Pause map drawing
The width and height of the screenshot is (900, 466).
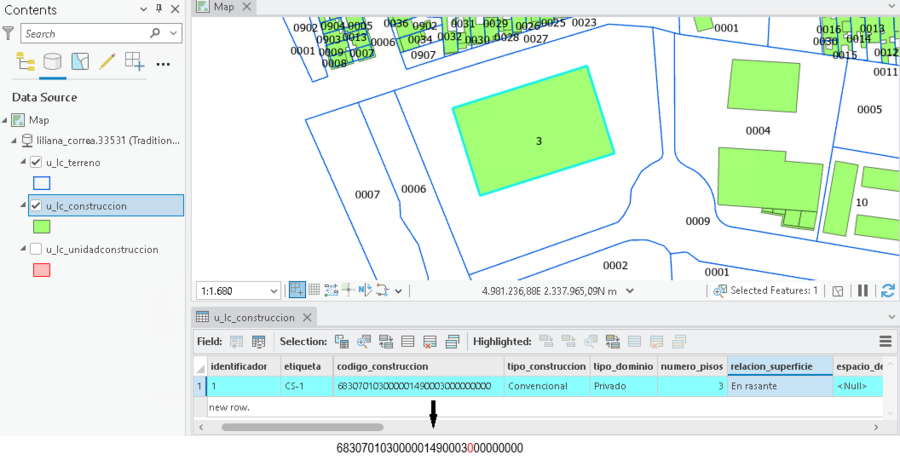coord(863,290)
